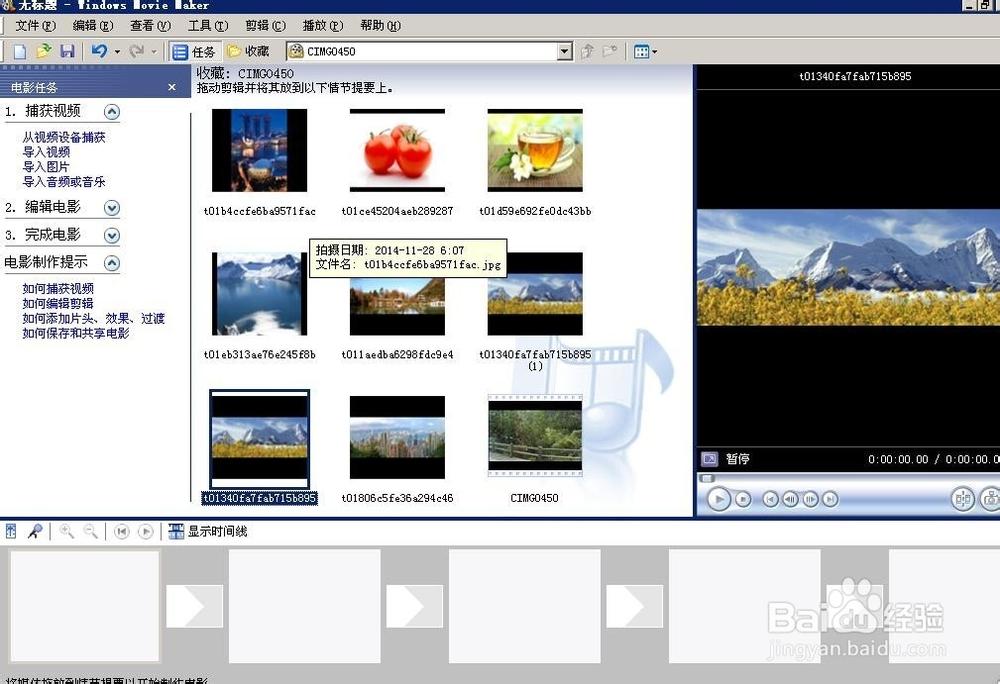Click the take picture (camera) icon under the preview
1000x684 pixels.
(990, 498)
